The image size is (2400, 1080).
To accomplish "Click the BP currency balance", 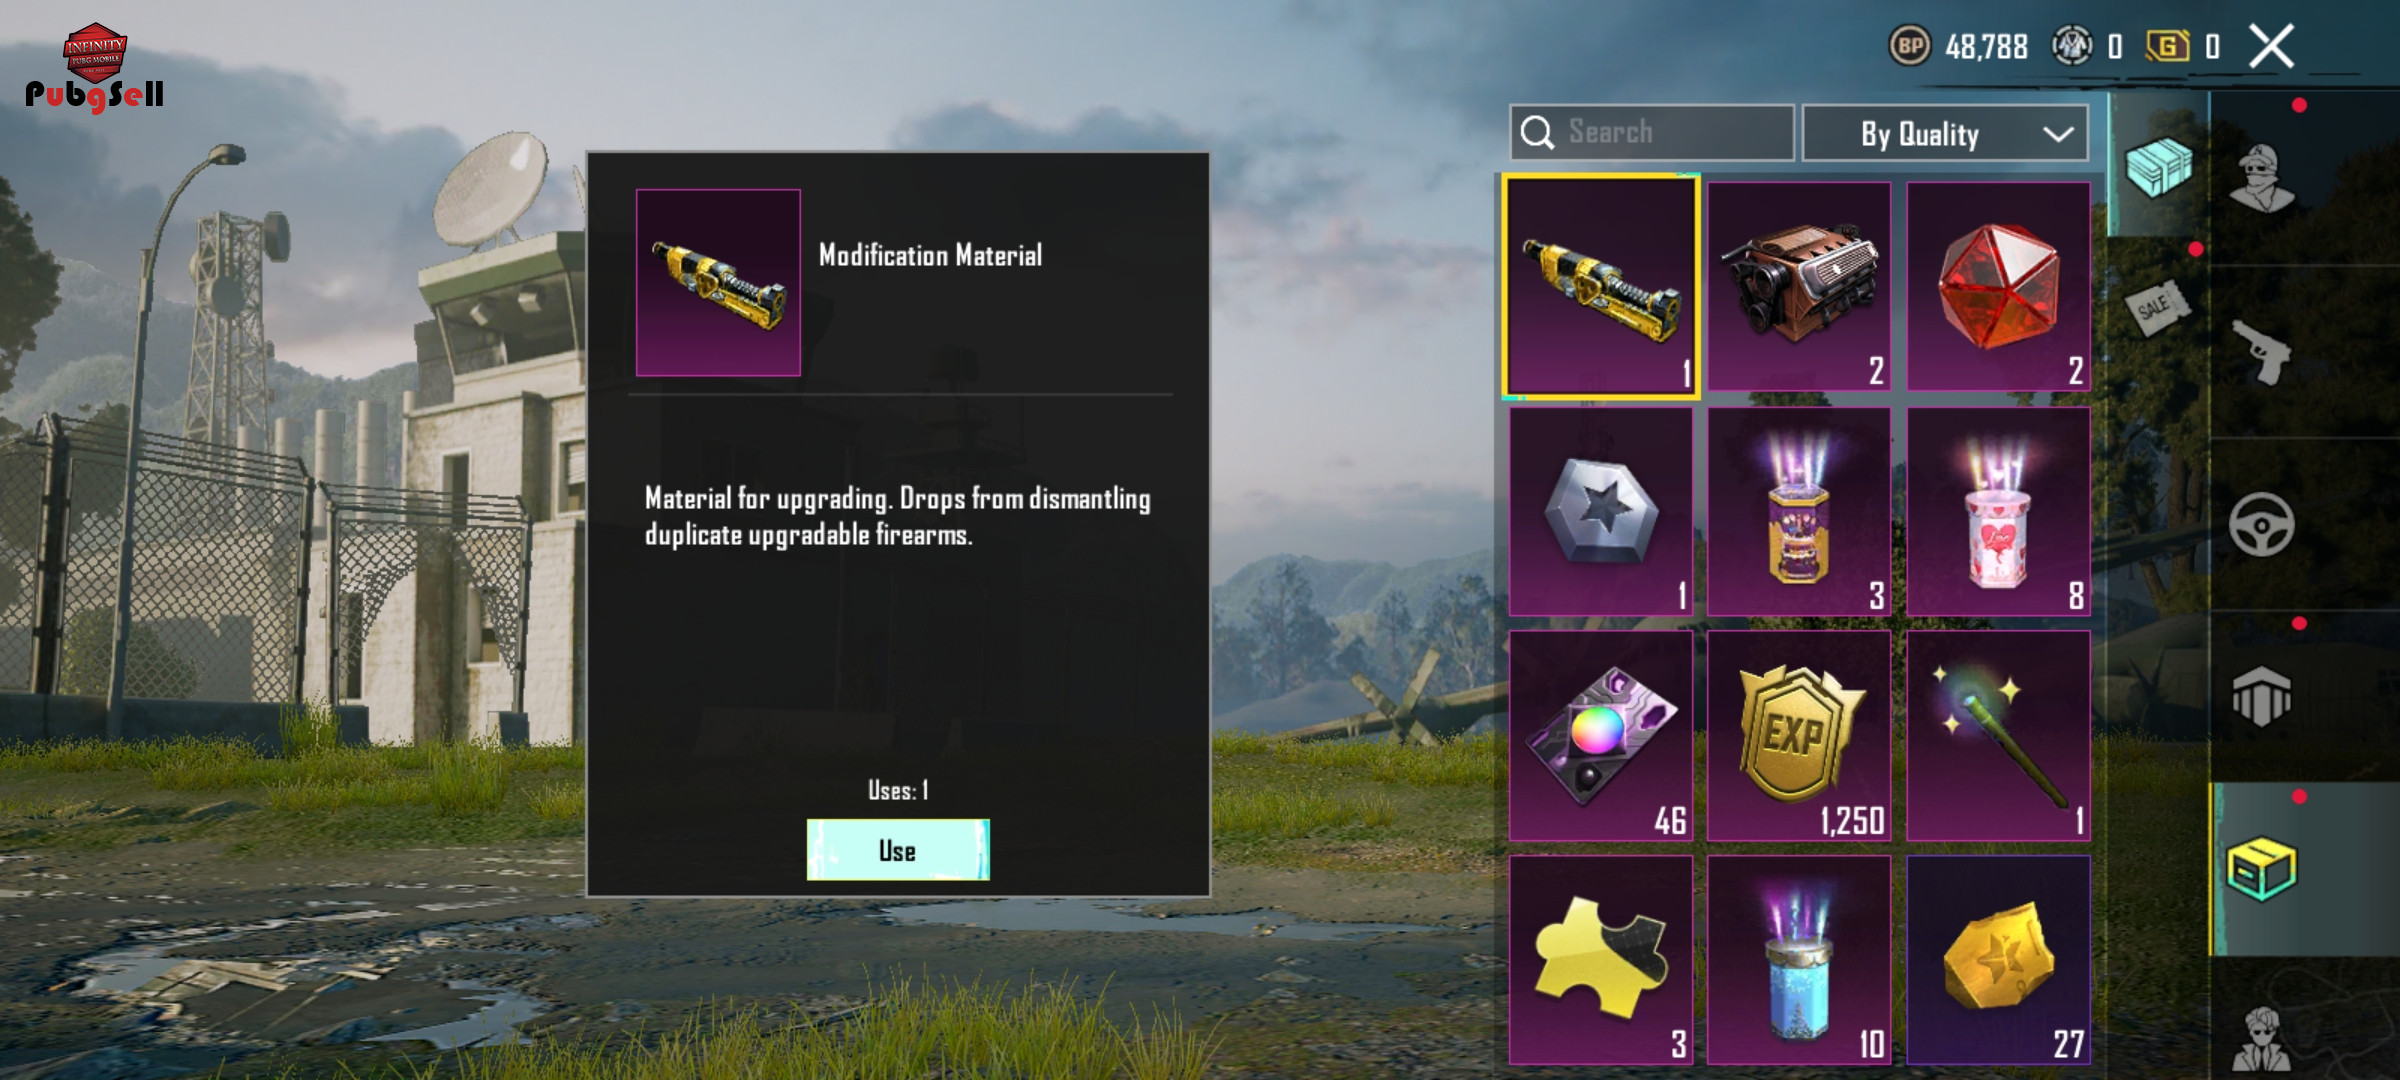I will 1959,46.
